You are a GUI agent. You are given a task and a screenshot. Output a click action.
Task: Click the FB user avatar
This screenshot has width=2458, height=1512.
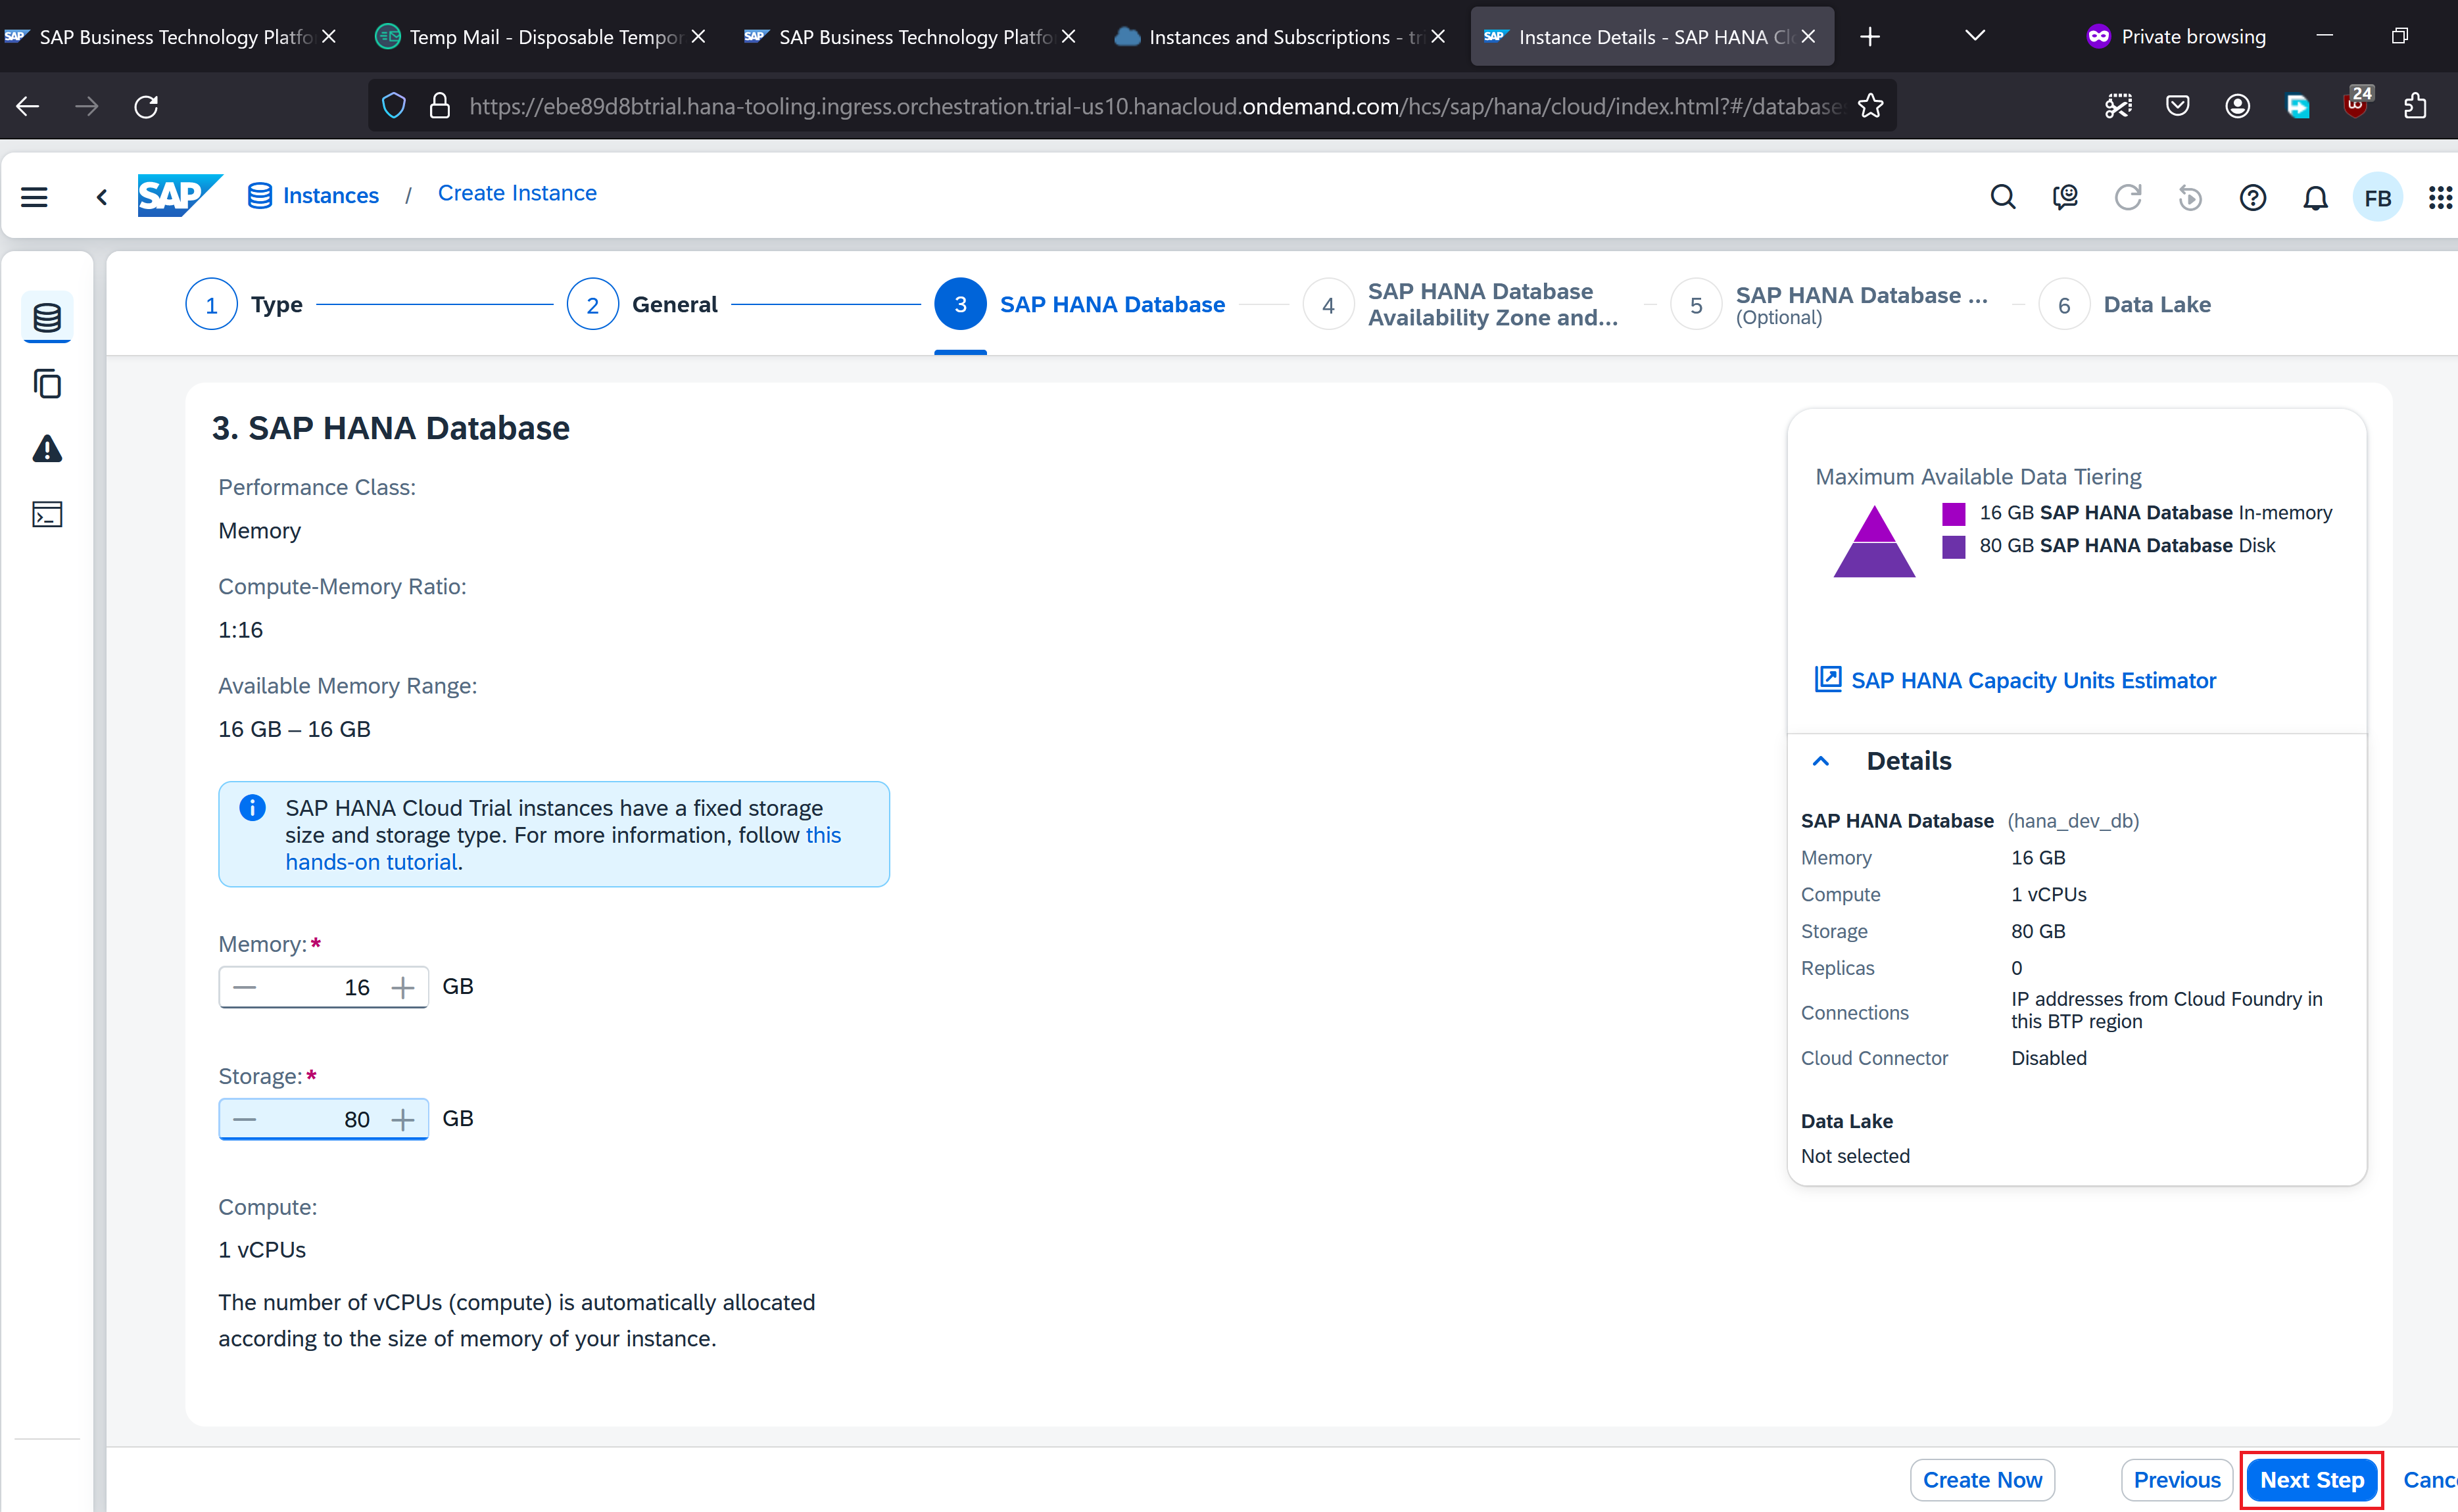[2377, 198]
